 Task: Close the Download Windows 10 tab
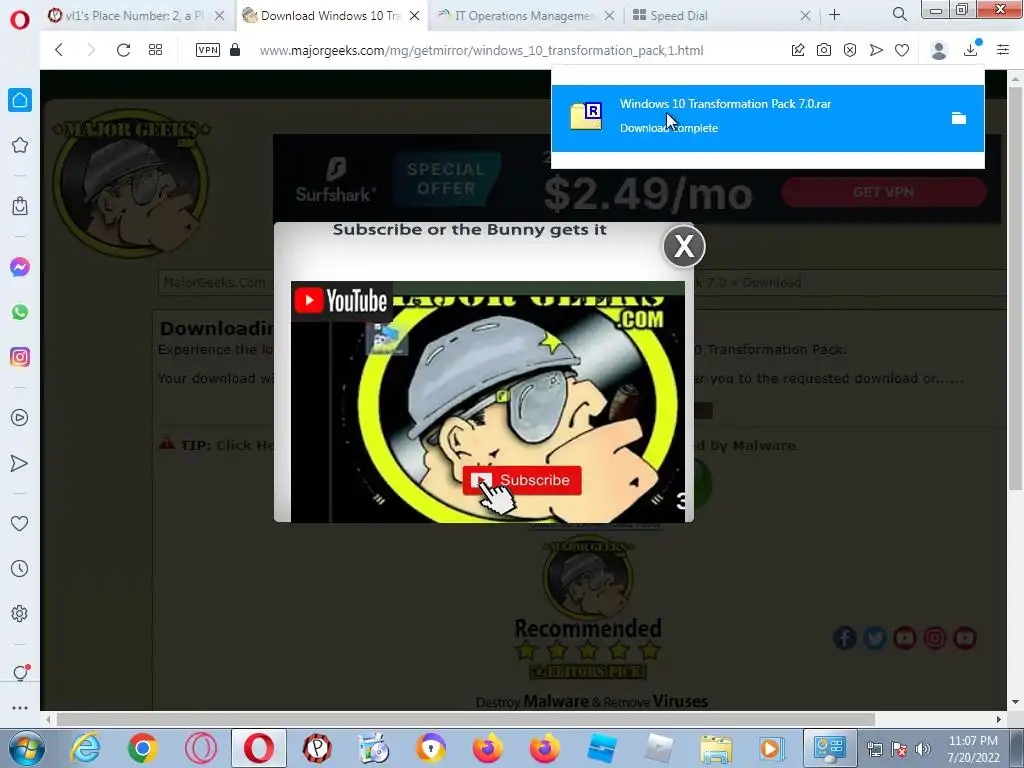(414, 16)
